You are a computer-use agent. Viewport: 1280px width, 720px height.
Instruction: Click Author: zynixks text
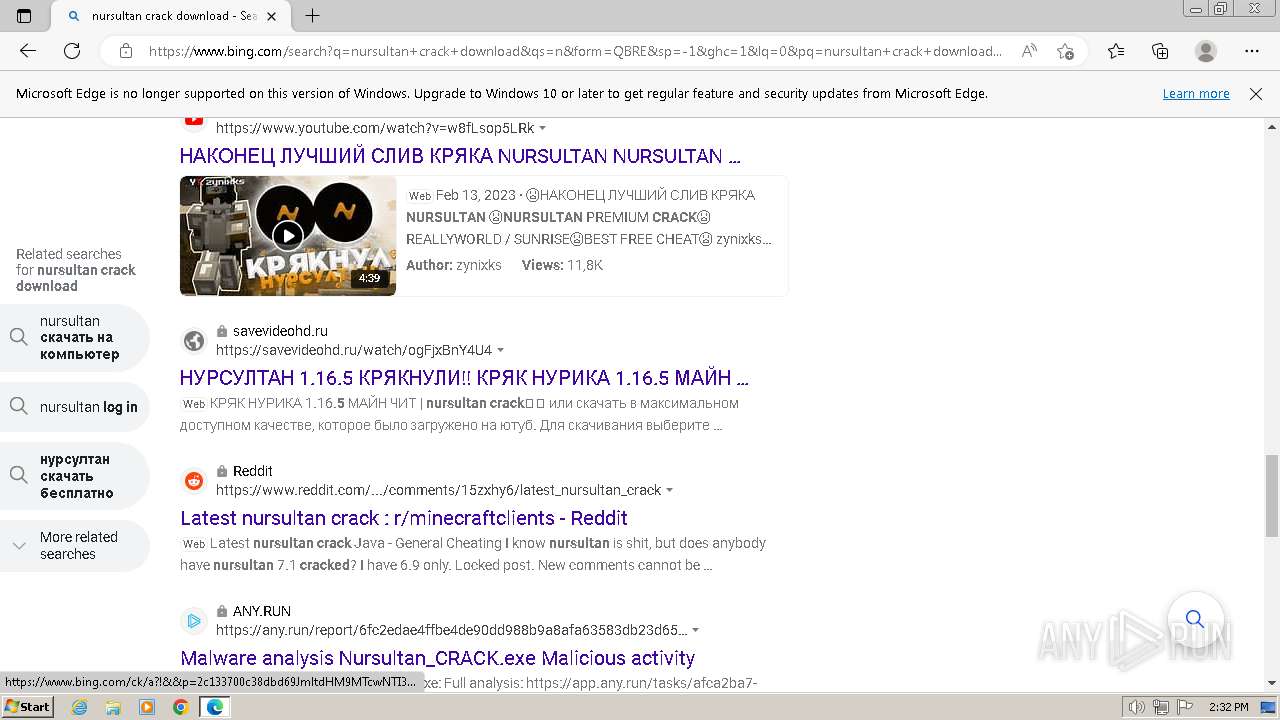click(454, 265)
